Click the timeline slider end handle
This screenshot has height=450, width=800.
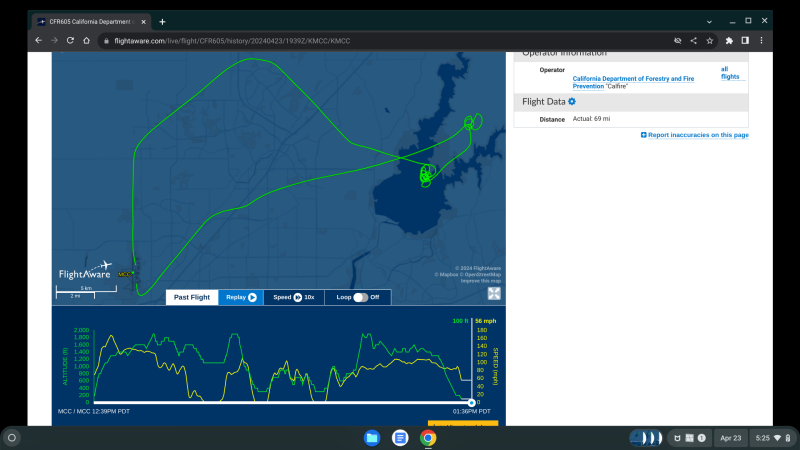point(471,402)
